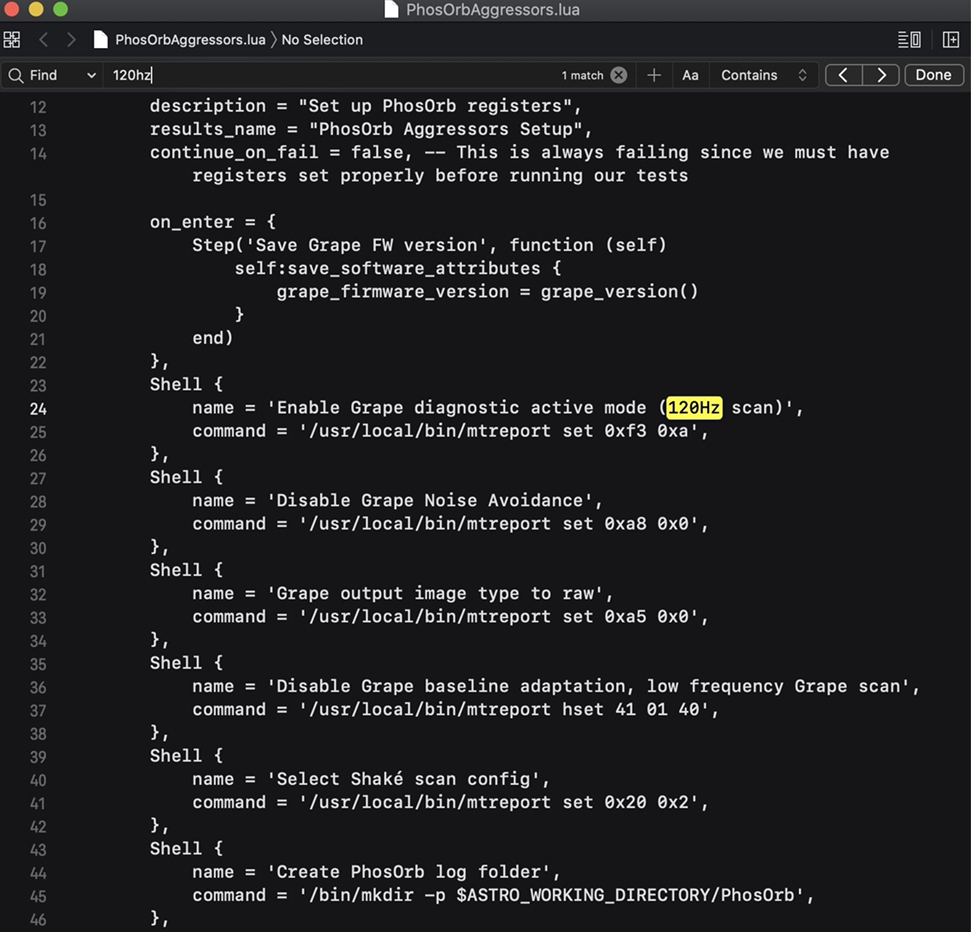
Task: Toggle the editor layout options icon
Action: (x=909, y=40)
